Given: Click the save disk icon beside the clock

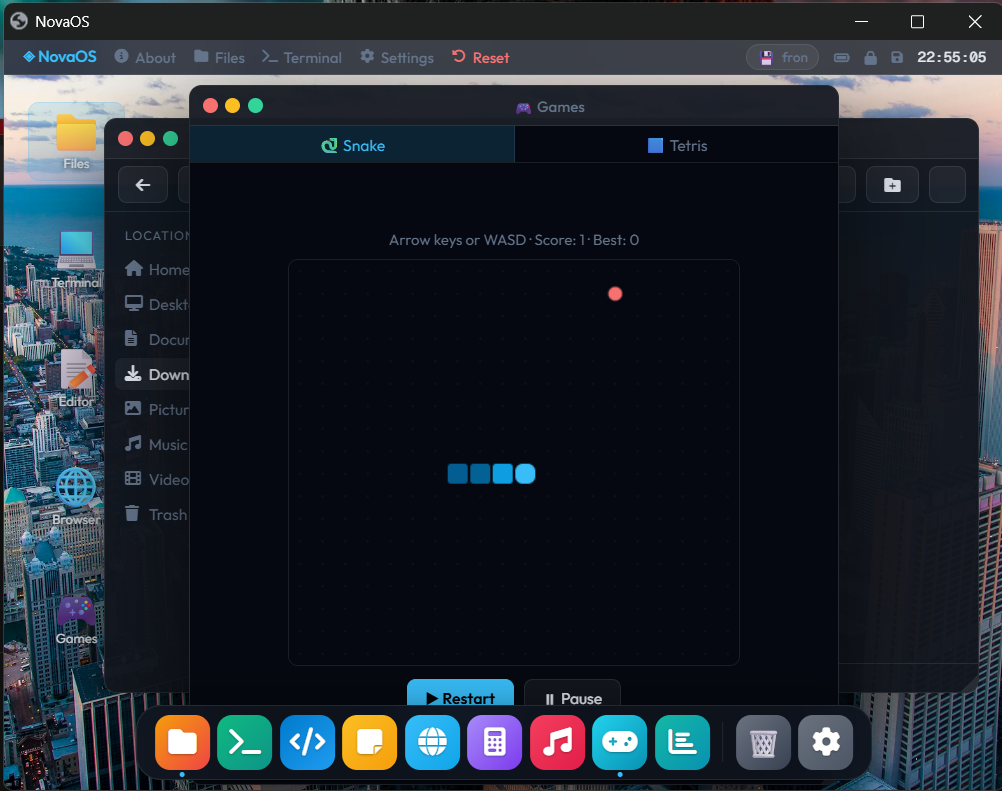Looking at the screenshot, I should pyautogui.click(x=897, y=58).
